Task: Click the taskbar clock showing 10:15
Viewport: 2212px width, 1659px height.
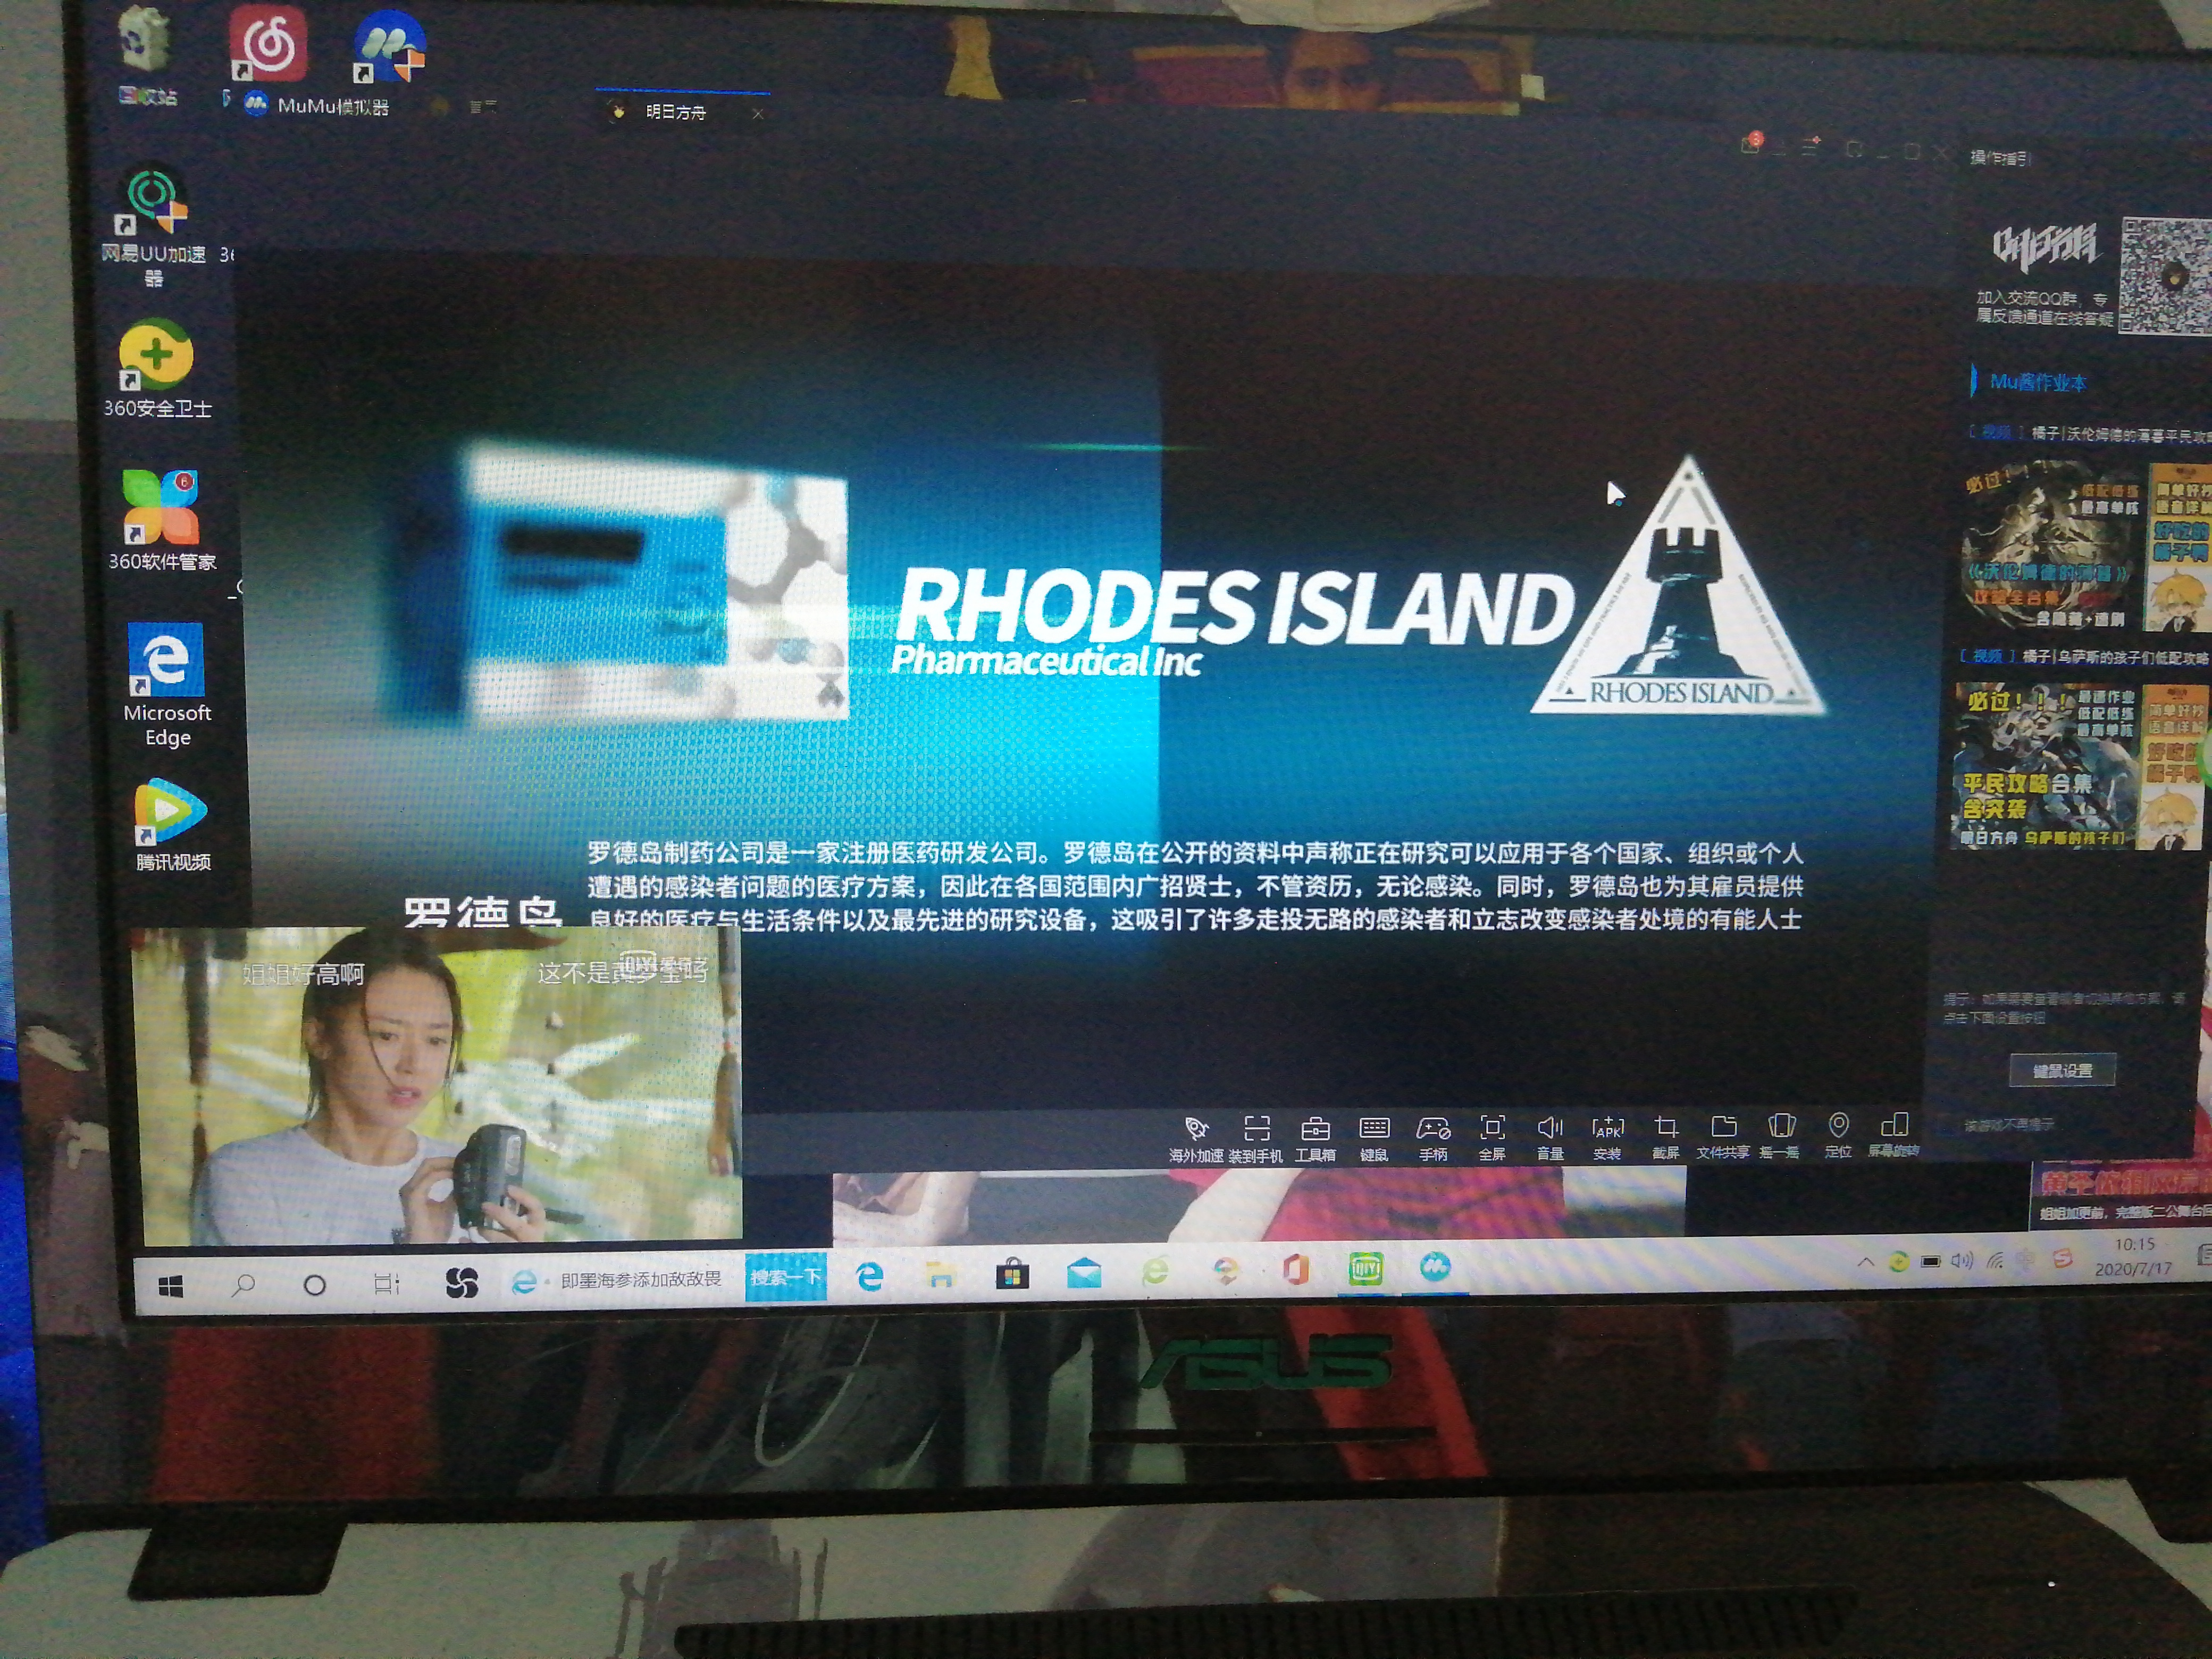Action: (2135, 1256)
